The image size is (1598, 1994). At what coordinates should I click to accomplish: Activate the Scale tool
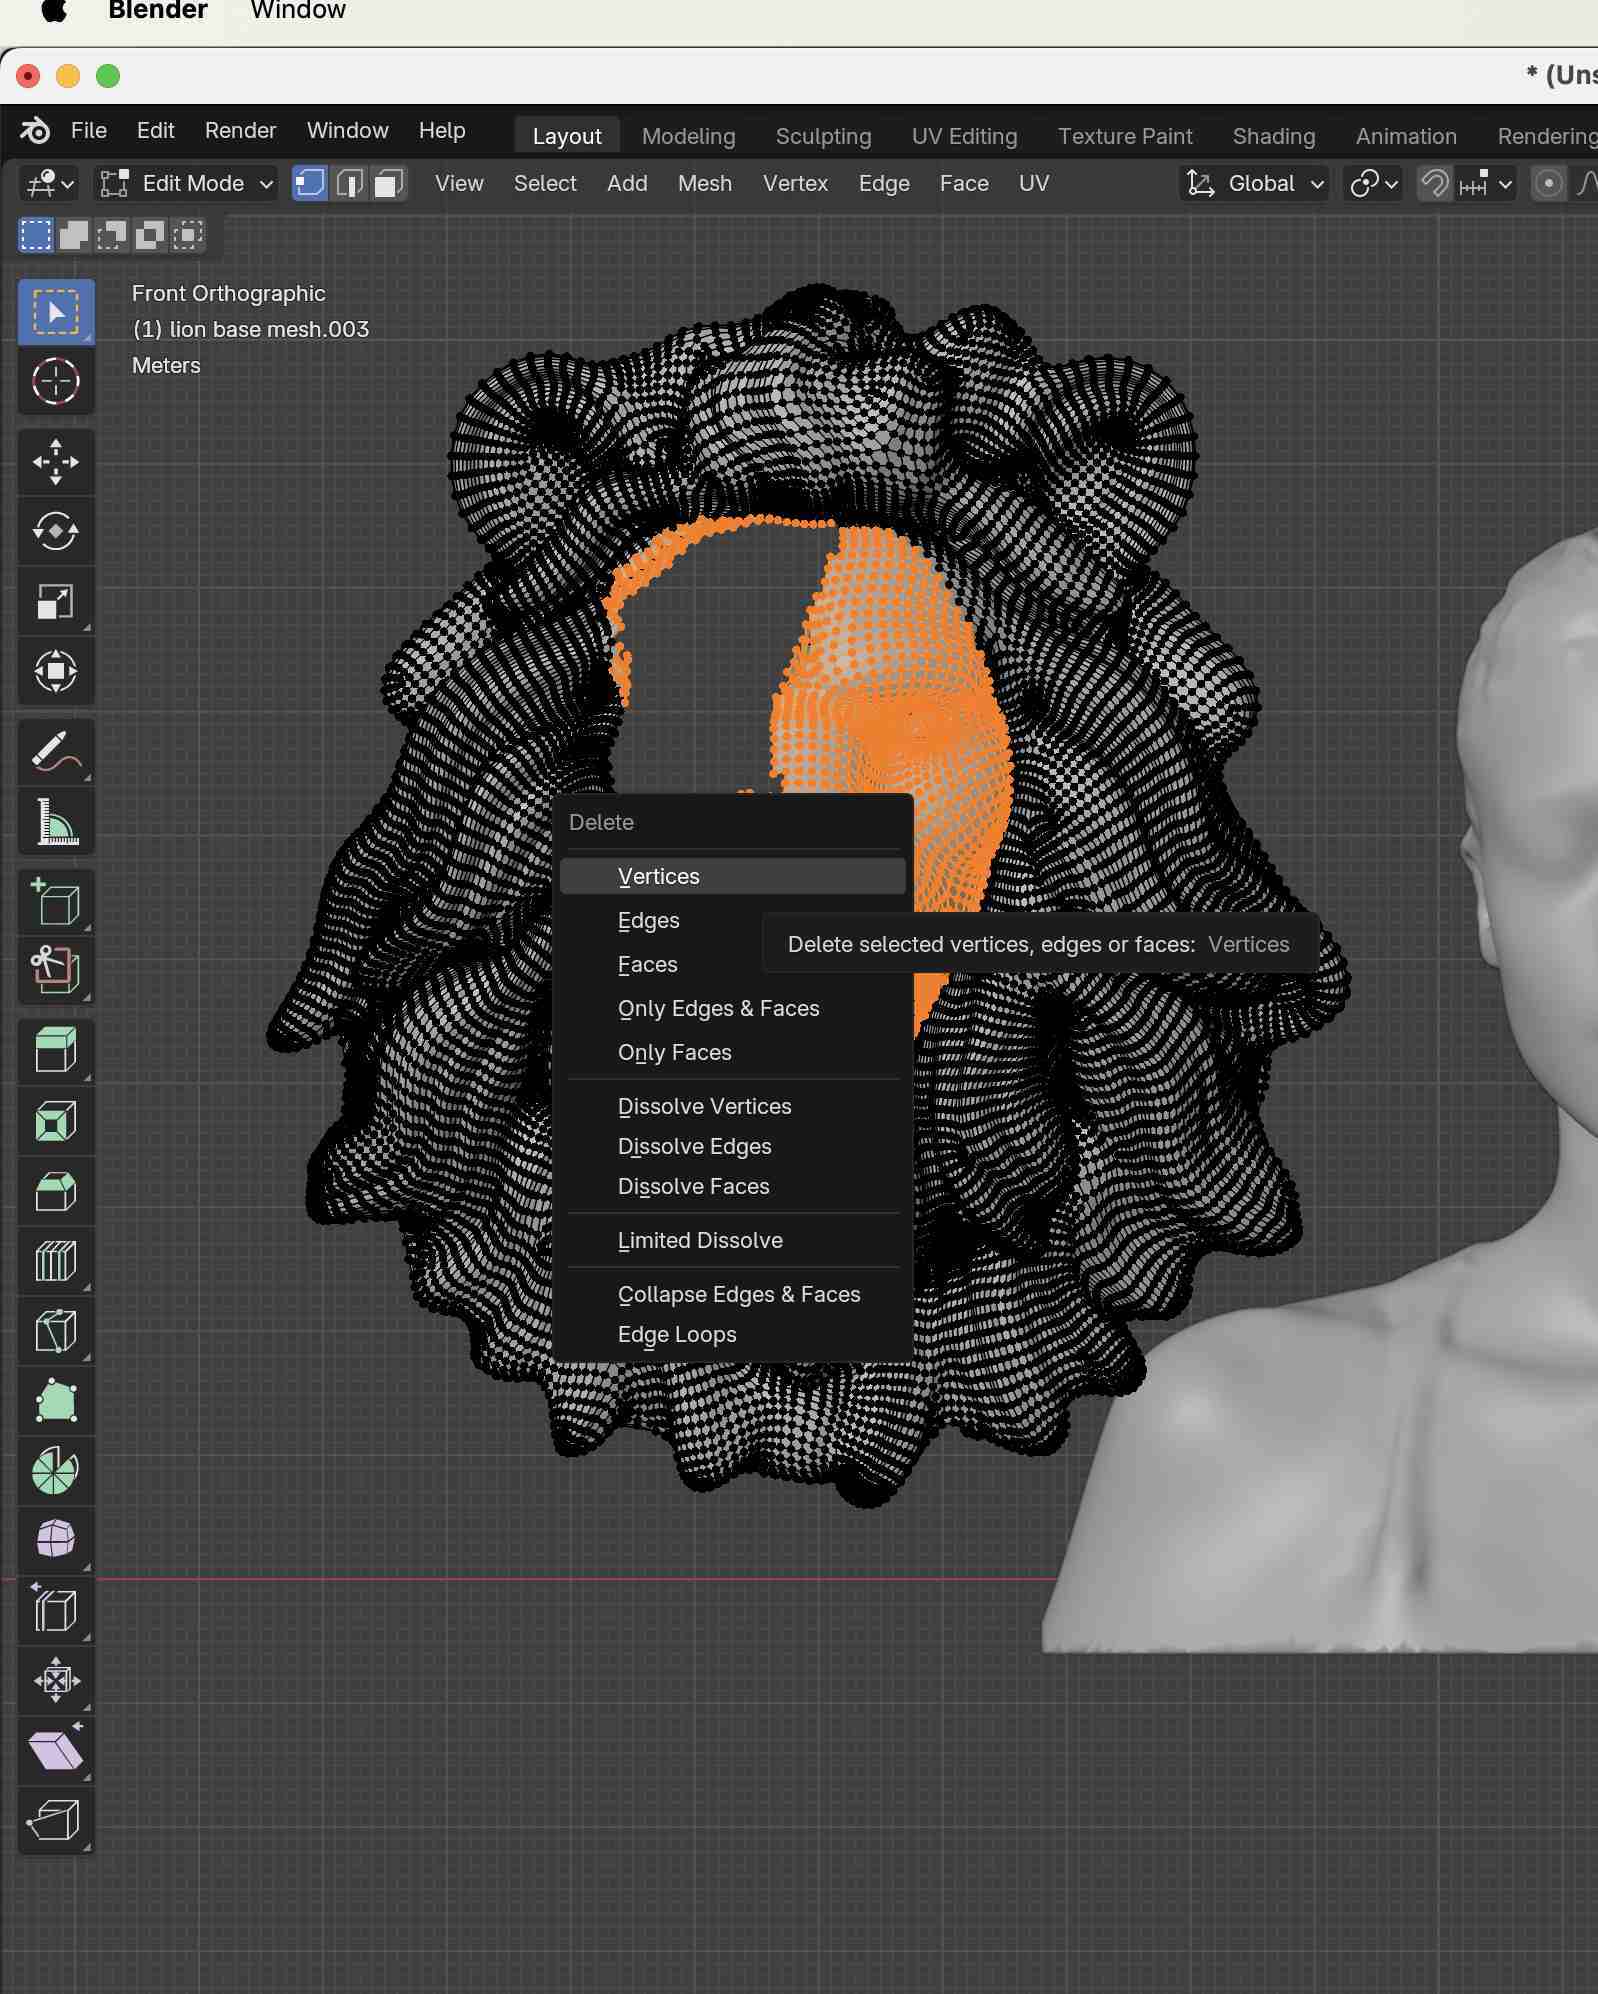tap(56, 601)
